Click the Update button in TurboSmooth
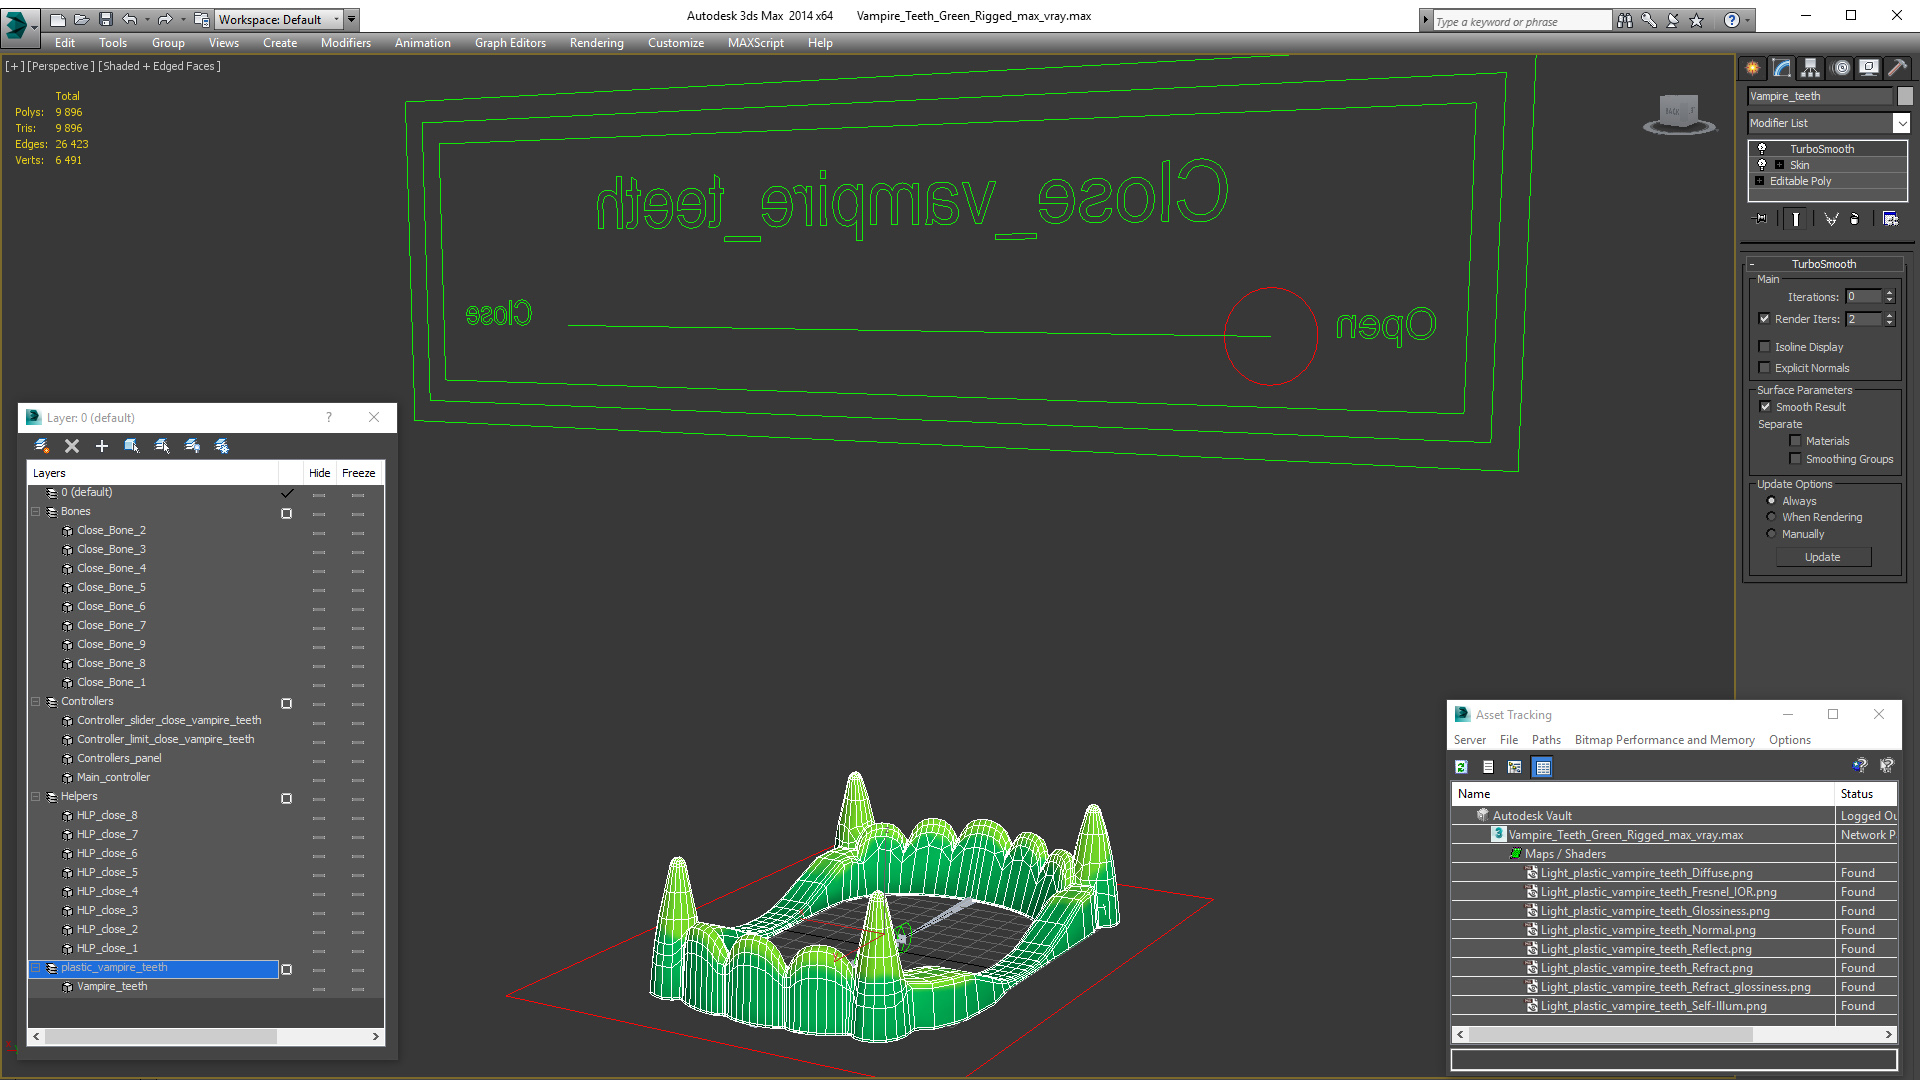 (1822, 557)
